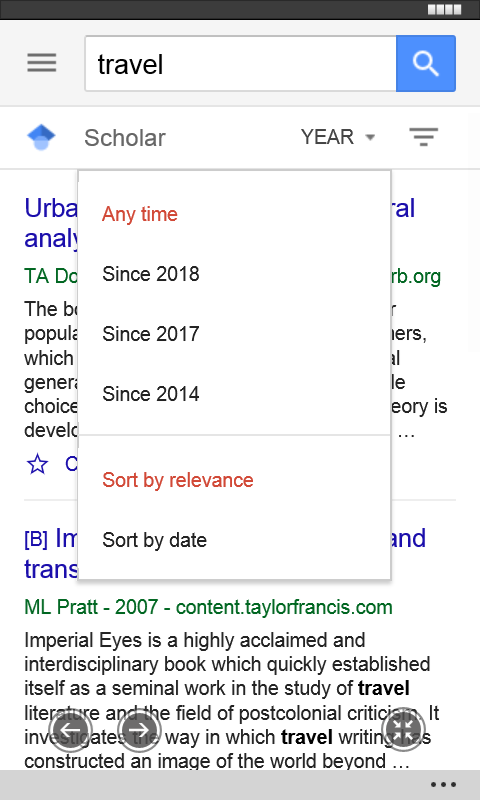
Task: Save first result with star icon
Action: coord(38,464)
